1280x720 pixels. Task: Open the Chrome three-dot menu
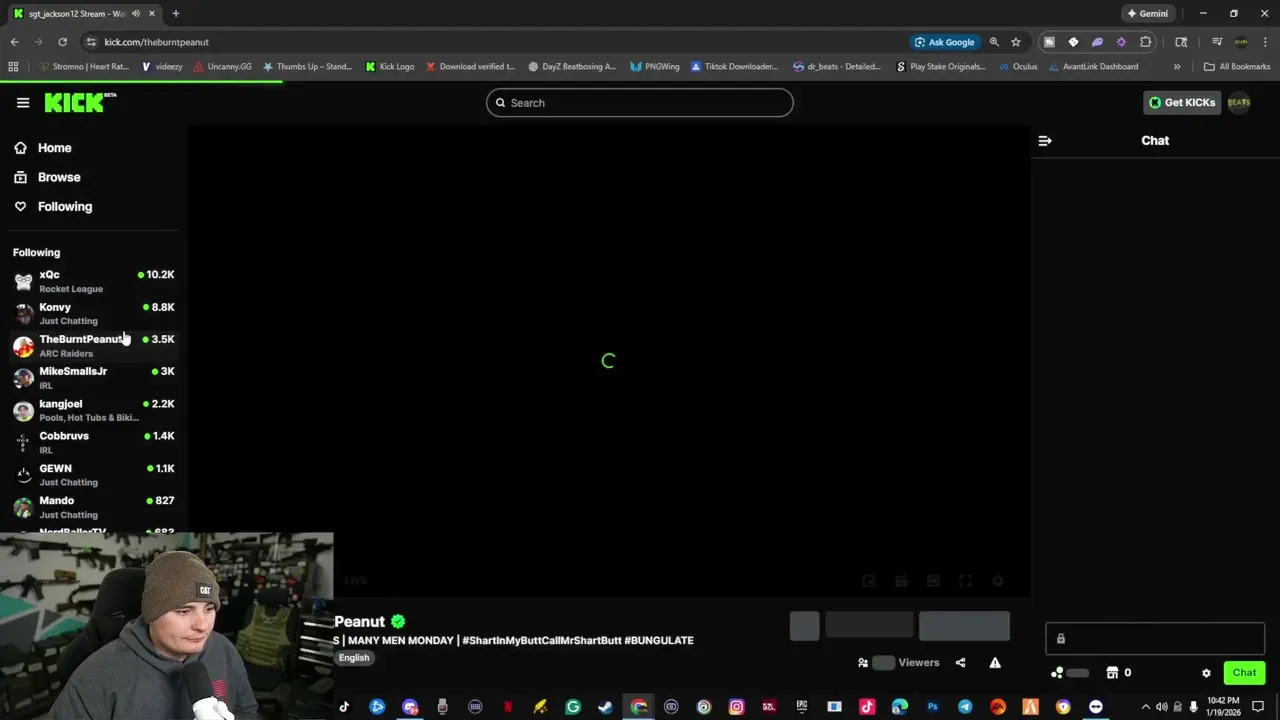1265,42
